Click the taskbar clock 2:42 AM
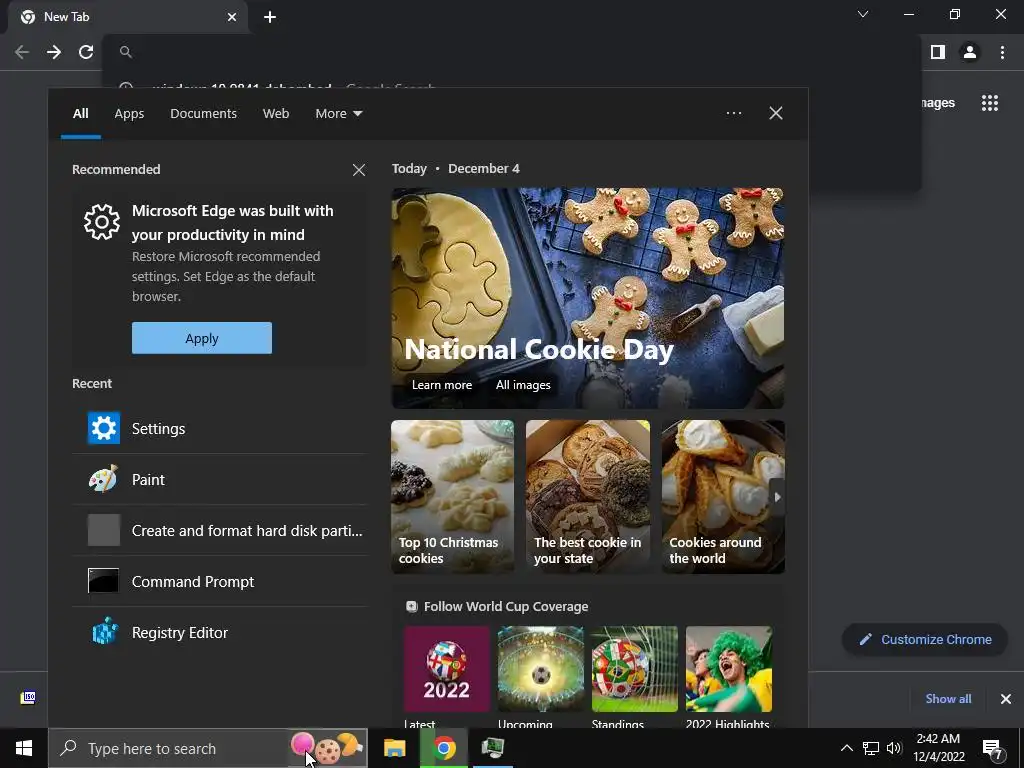The width and height of the screenshot is (1024, 768). pos(938,748)
